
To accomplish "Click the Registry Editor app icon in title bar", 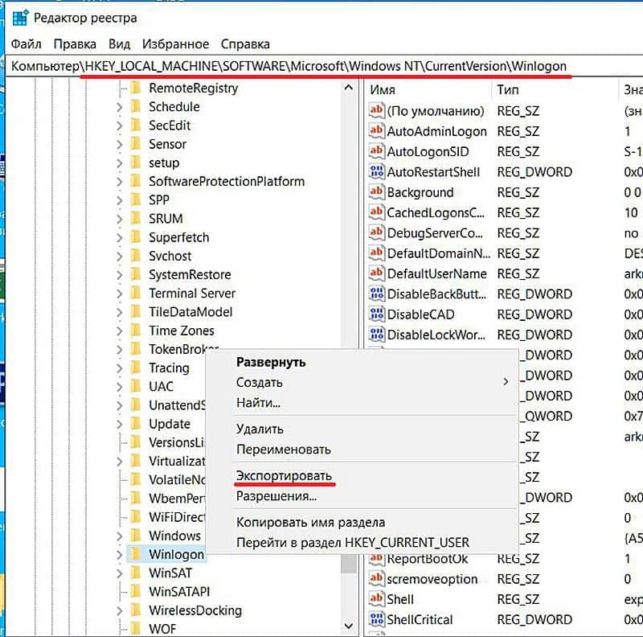I will click(20, 18).
